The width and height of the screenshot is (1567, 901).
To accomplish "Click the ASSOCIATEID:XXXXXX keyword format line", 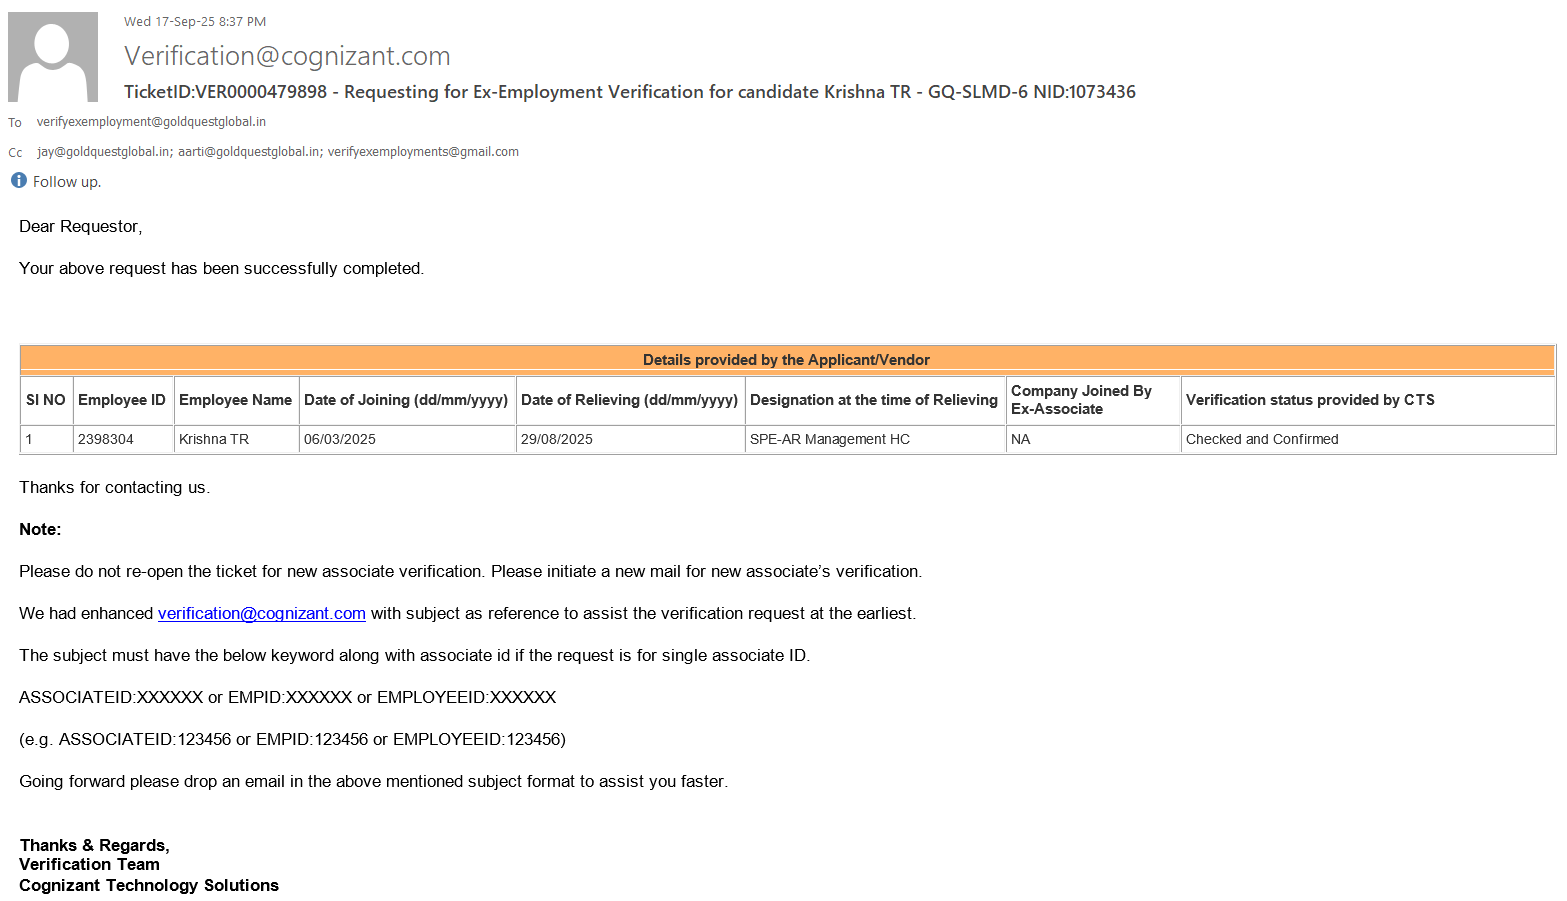I will pyautogui.click(x=288, y=698).
